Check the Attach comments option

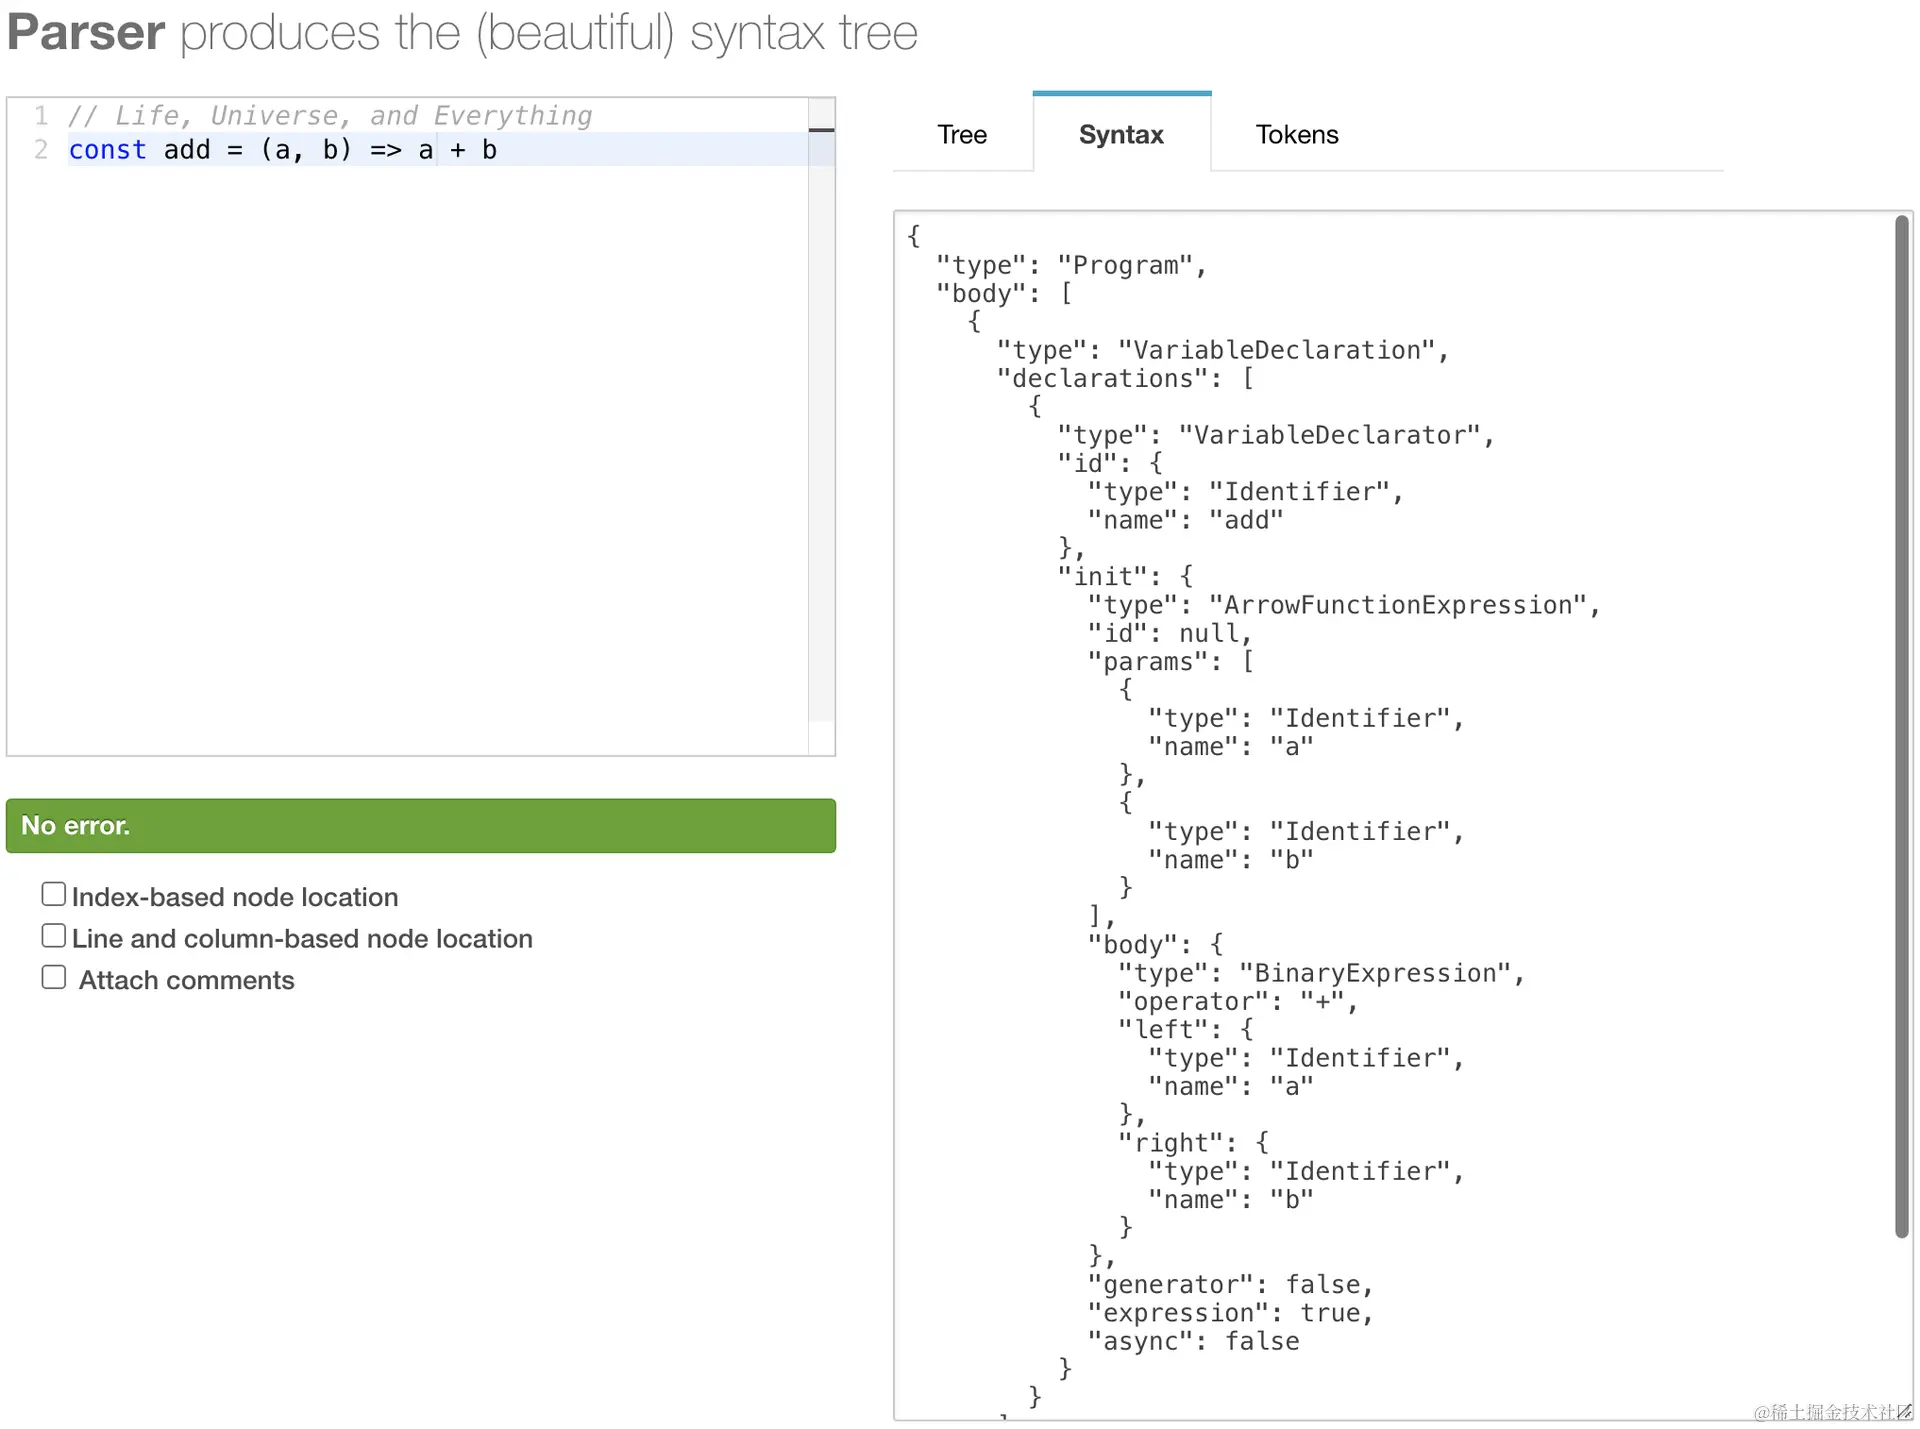54,977
